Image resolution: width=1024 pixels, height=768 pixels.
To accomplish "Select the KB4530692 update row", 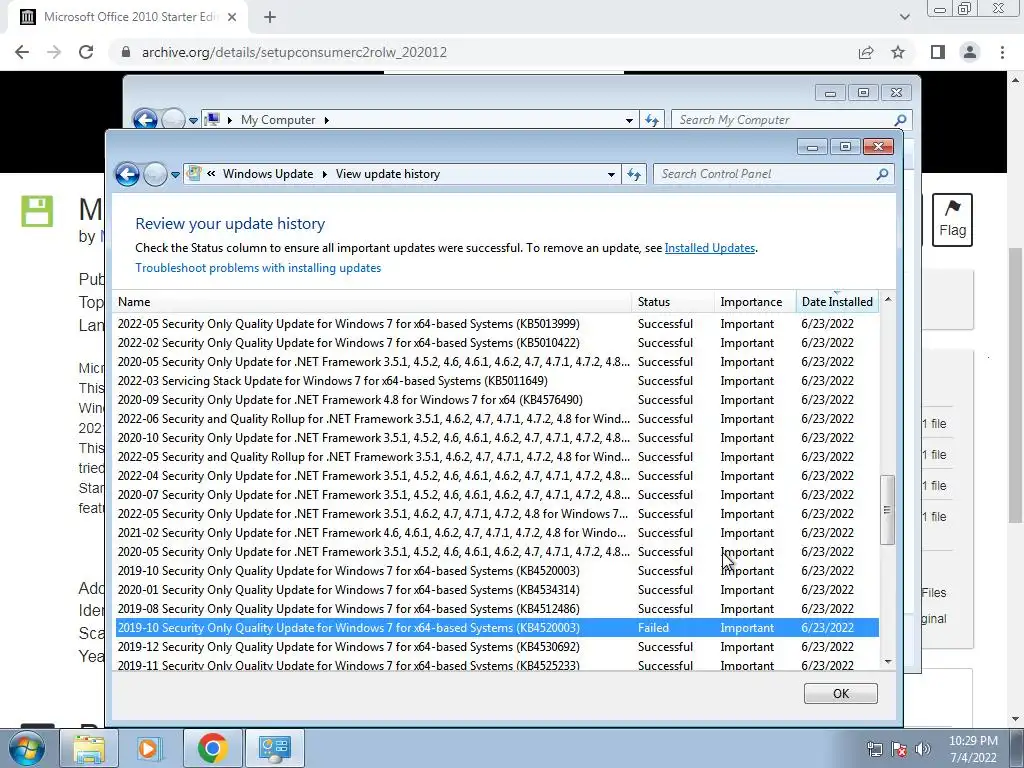I will pyautogui.click(x=497, y=647).
